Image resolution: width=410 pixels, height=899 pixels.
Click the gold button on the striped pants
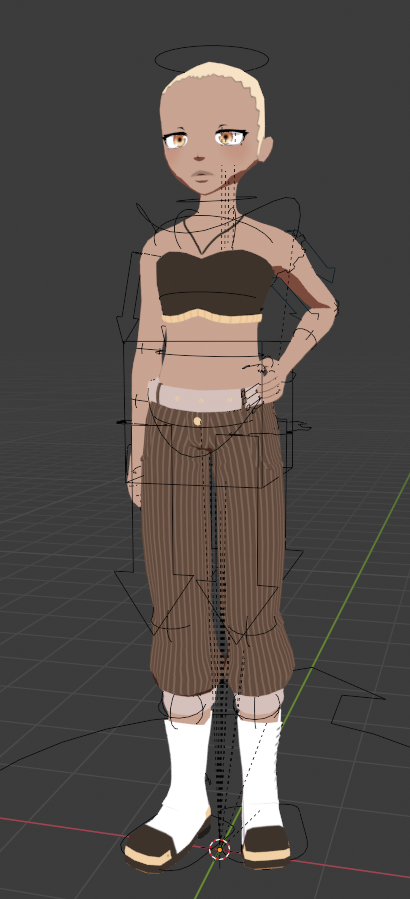point(197,421)
